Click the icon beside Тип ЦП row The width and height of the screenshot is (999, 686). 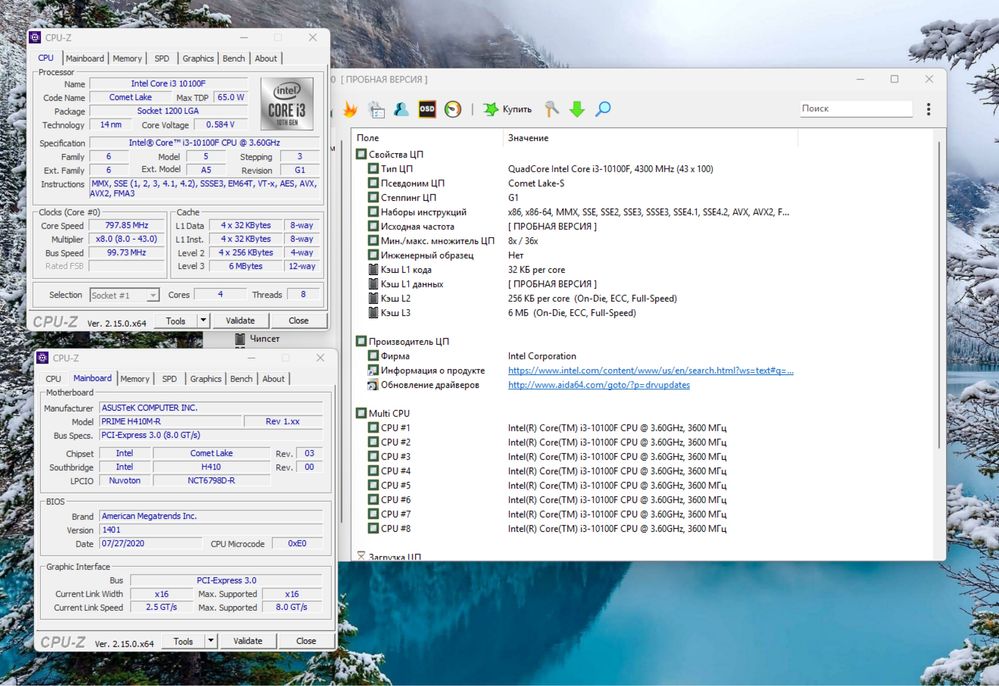[x=373, y=169]
